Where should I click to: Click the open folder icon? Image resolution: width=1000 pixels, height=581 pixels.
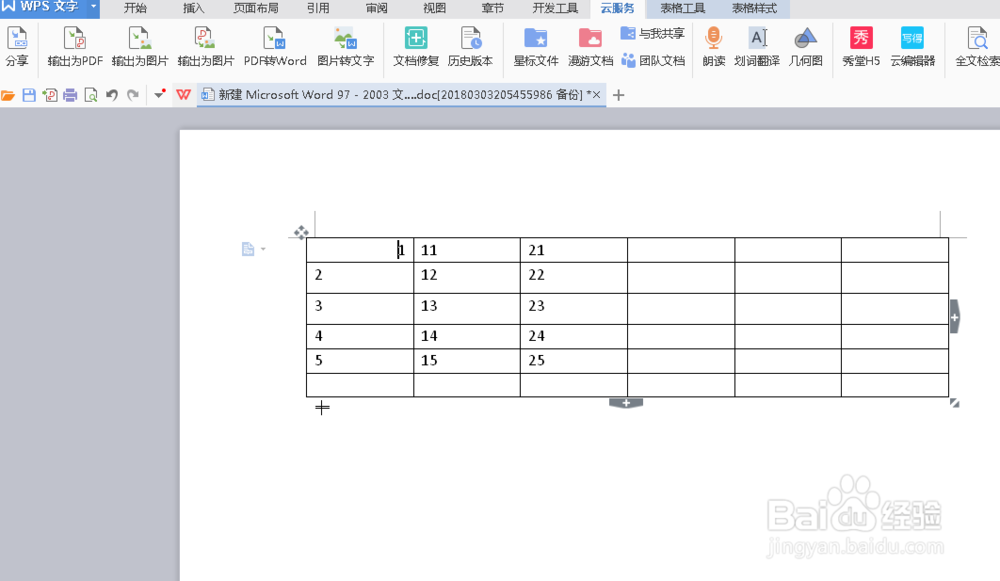coord(8,96)
